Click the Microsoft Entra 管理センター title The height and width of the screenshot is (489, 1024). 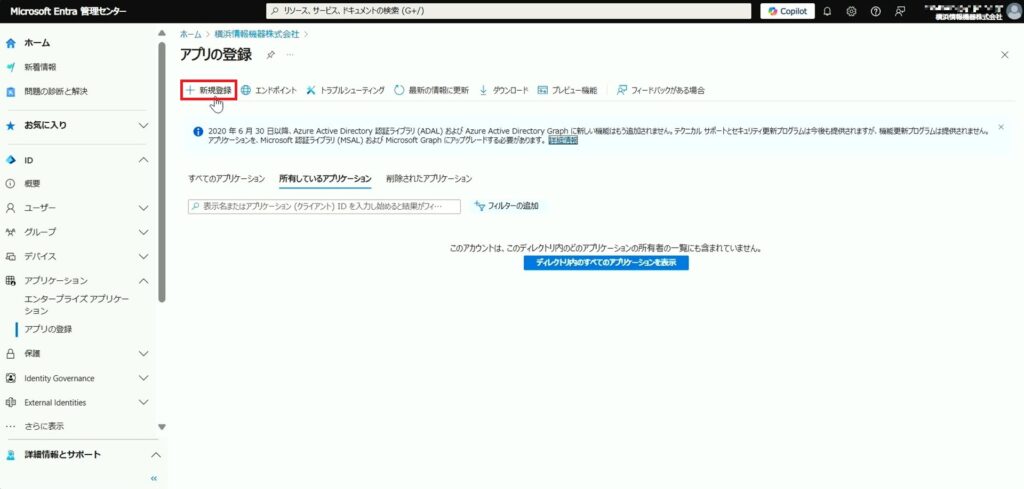[x=68, y=11]
